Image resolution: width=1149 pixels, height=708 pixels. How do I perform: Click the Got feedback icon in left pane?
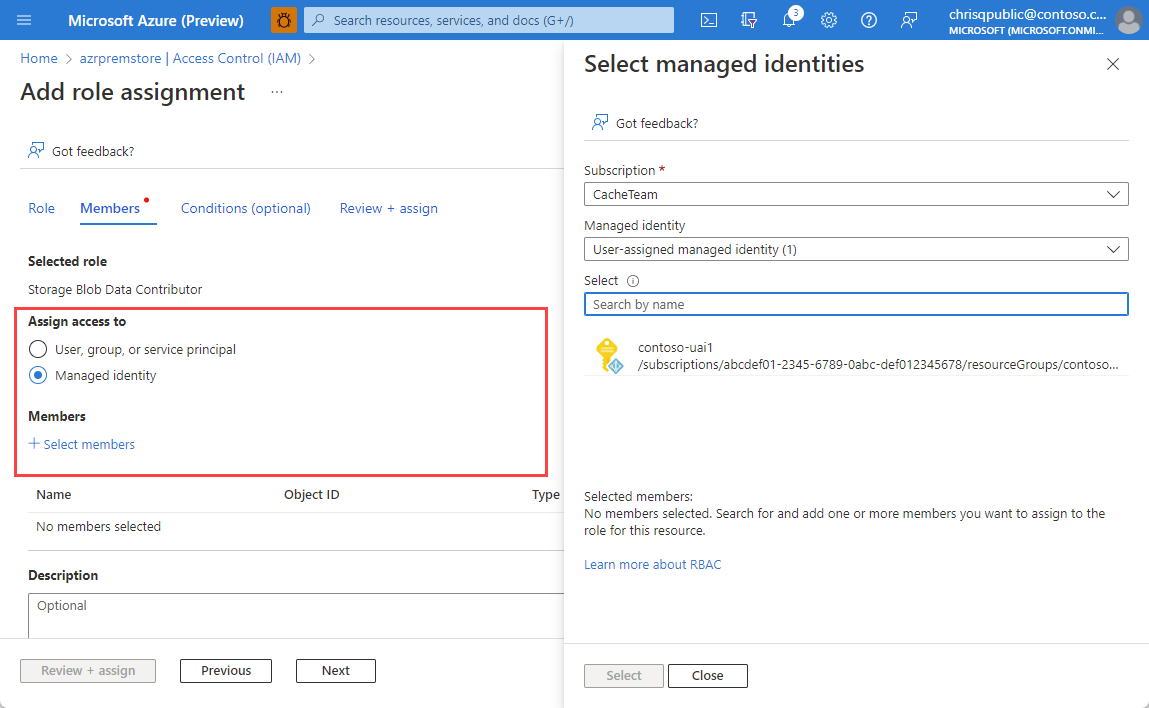tap(36, 151)
